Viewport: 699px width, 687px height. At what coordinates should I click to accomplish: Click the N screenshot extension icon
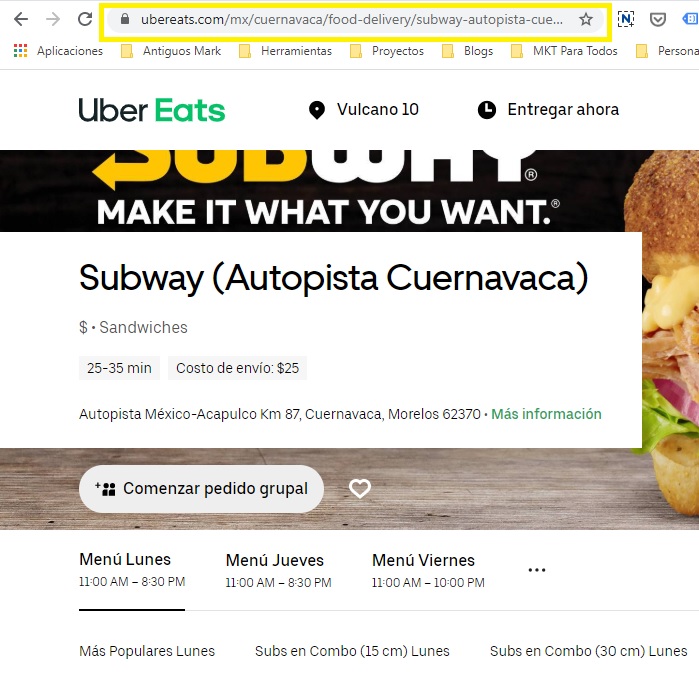pyautogui.click(x=626, y=19)
